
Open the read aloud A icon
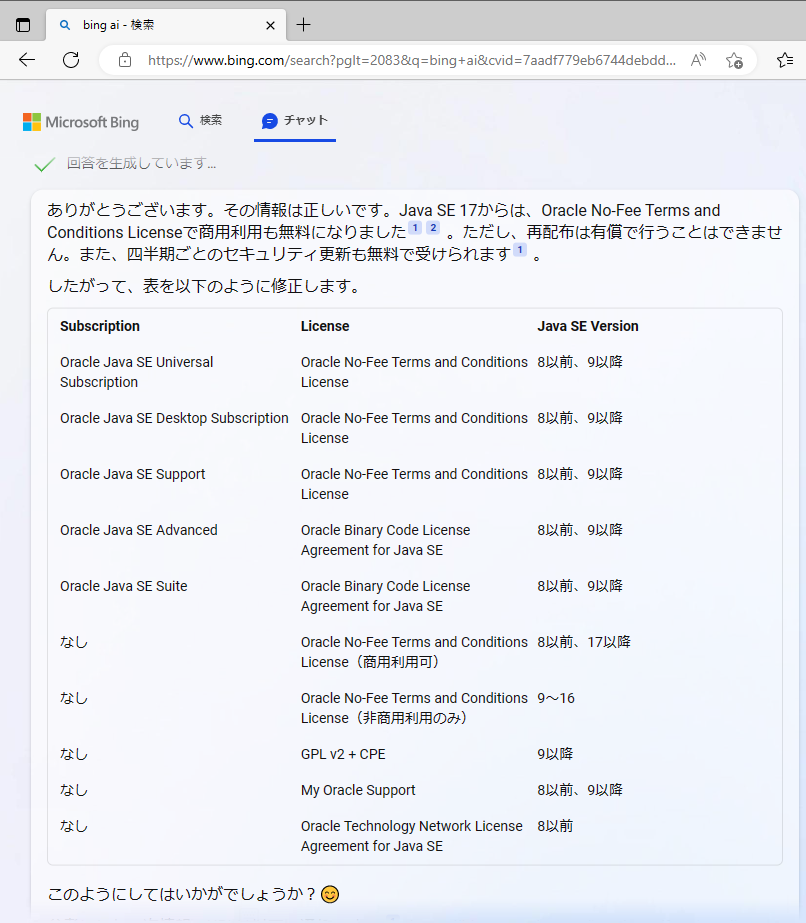click(697, 60)
